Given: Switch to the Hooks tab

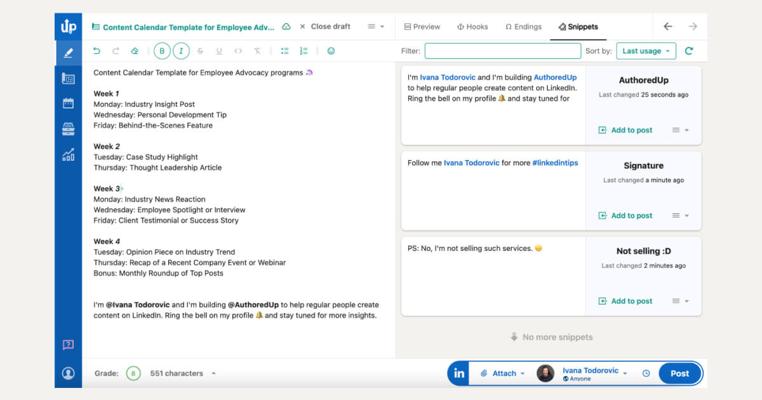Looking at the screenshot, I should pos(472,27).
